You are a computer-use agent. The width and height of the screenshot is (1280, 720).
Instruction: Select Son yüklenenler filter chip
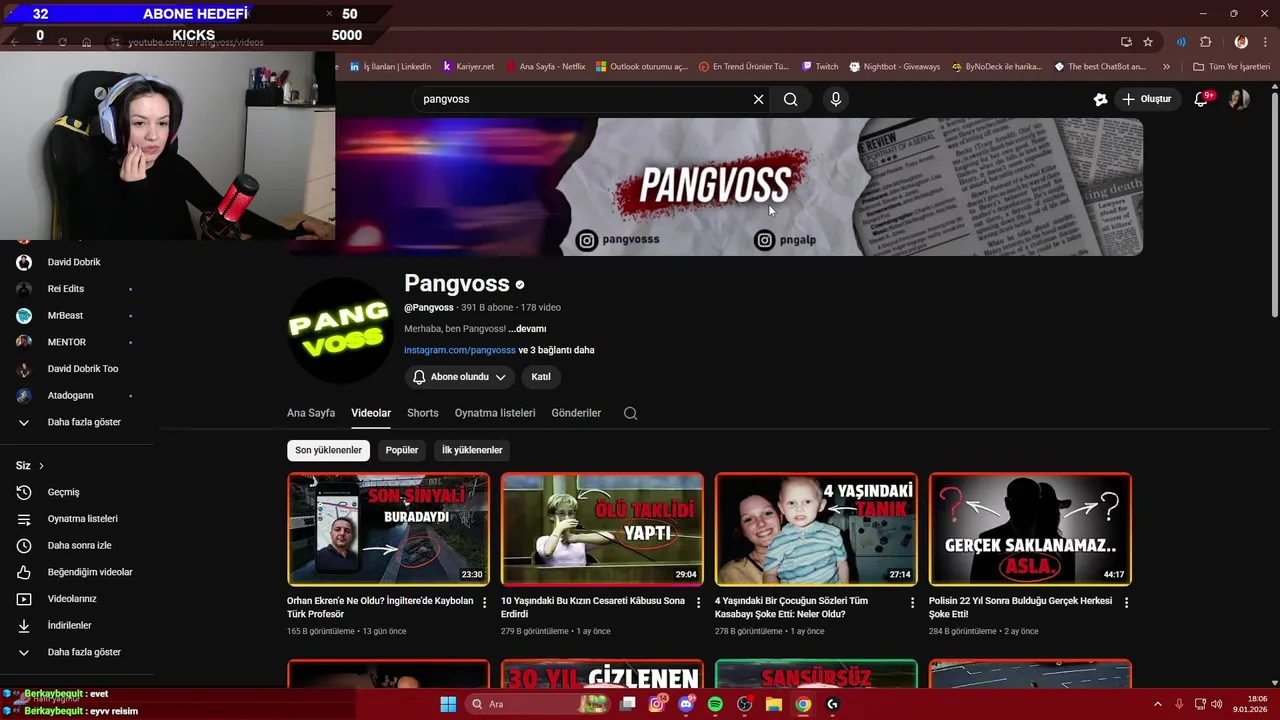pyautogui.click(x=328, y=450)
